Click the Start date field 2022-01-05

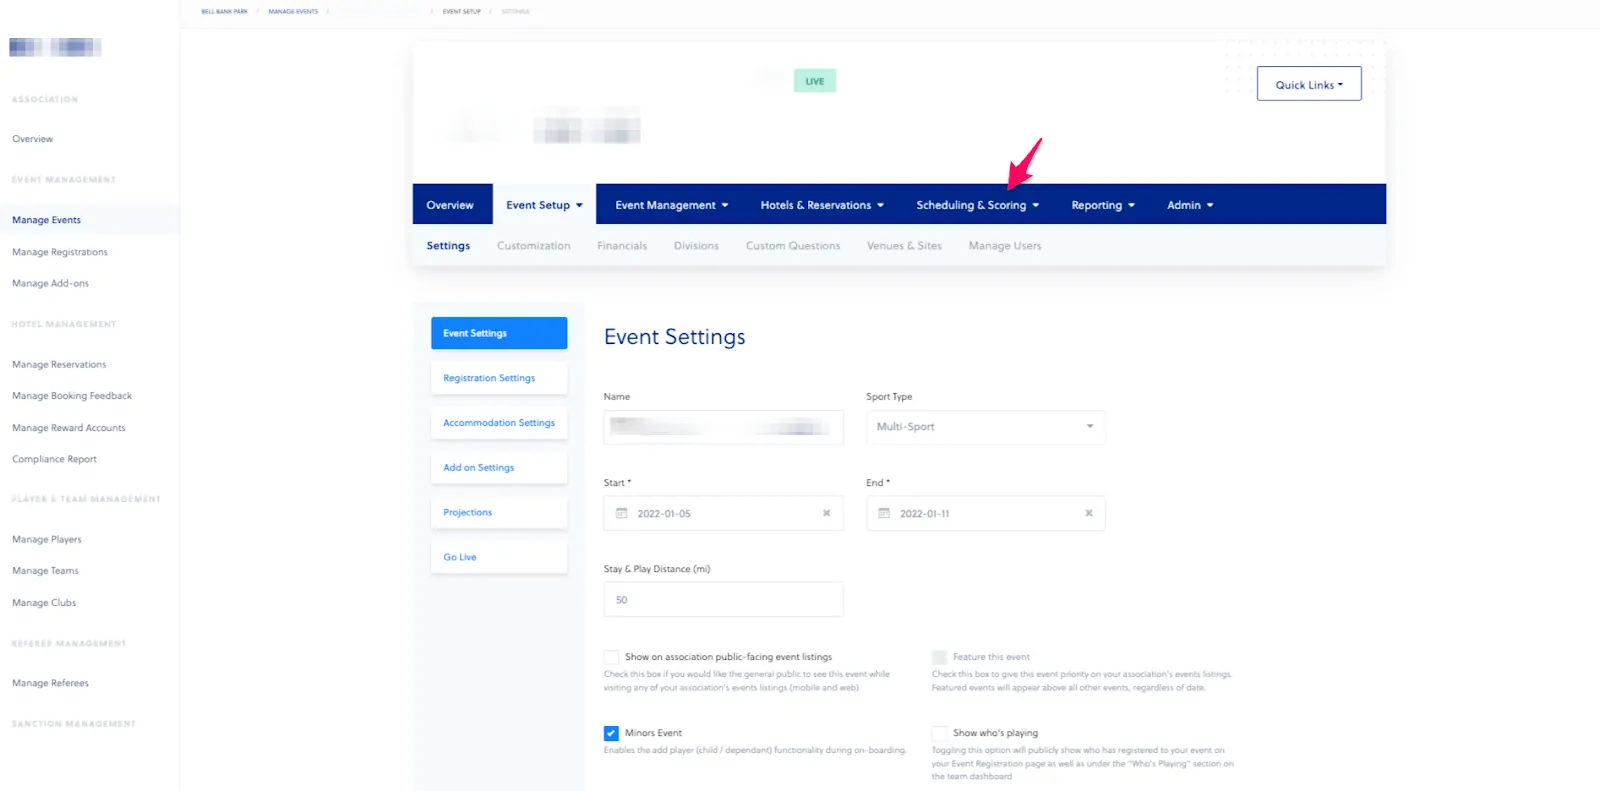point(723,513)
